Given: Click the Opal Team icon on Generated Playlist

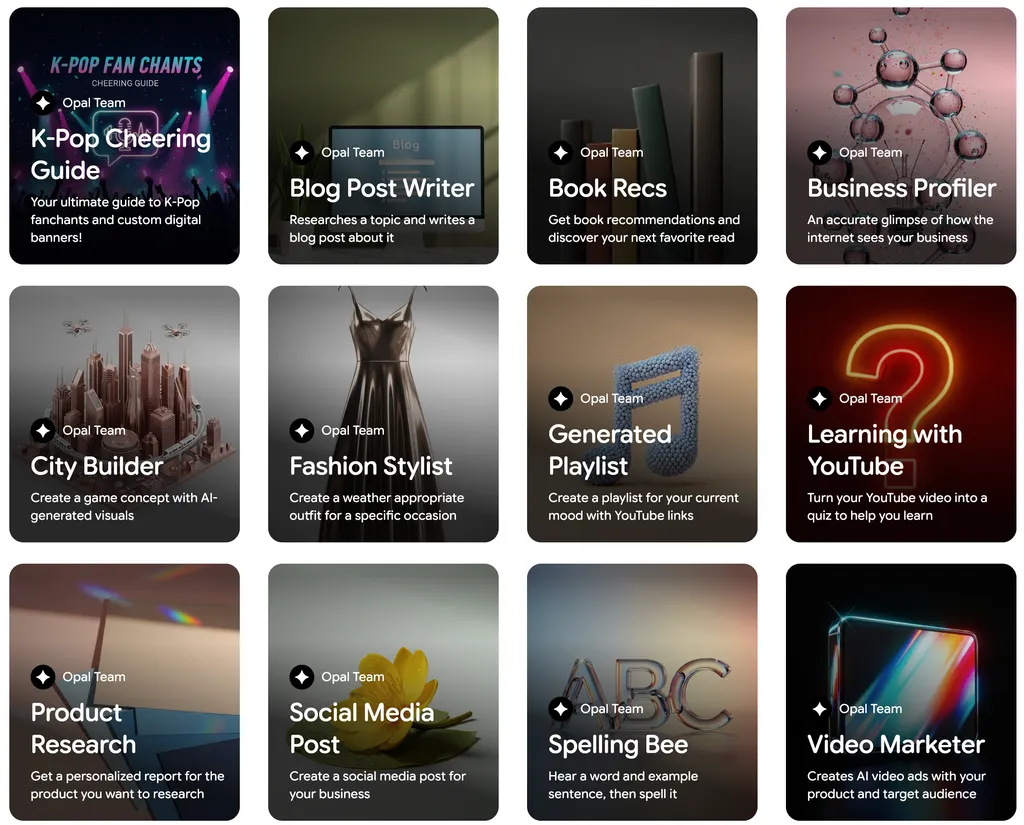Looking at the screenshot, I should pyautogui.click(x=561, y=399).
